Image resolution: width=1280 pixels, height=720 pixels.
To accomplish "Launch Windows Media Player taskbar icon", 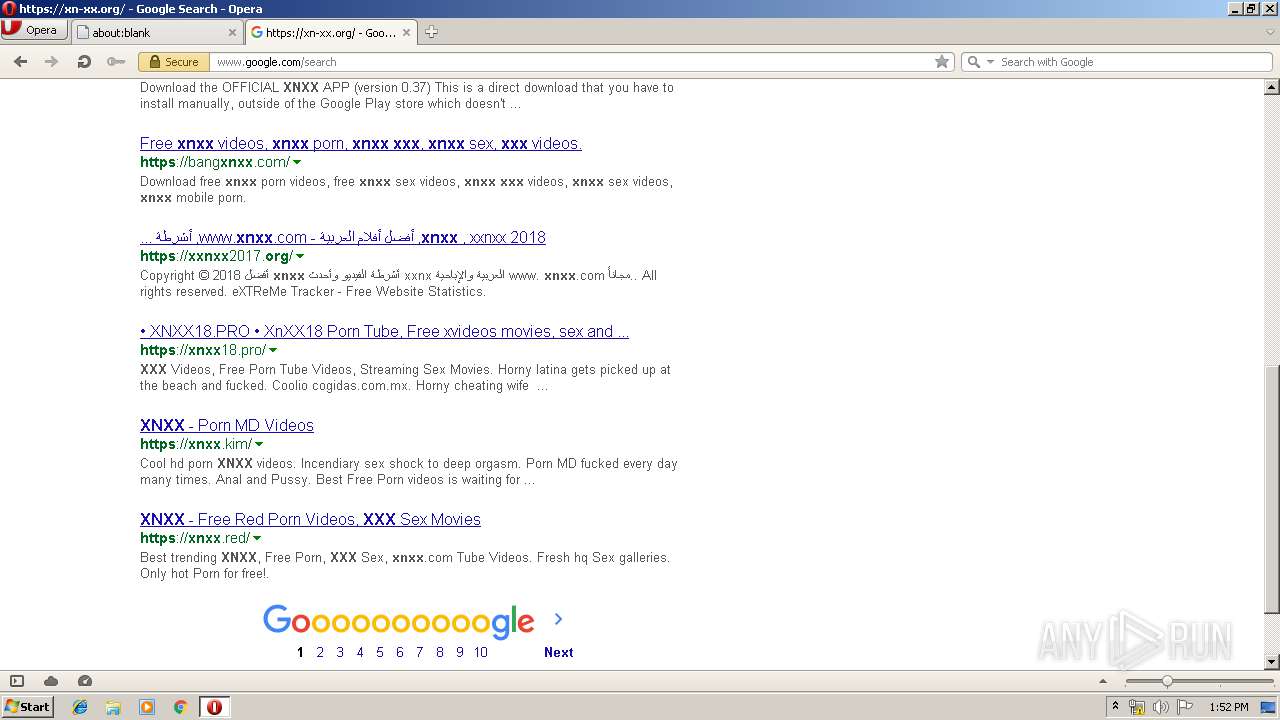I will (147, 707).
